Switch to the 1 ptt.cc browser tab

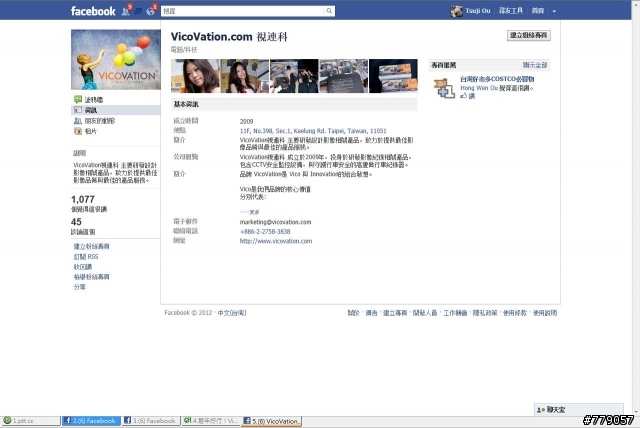pos(31,421)
